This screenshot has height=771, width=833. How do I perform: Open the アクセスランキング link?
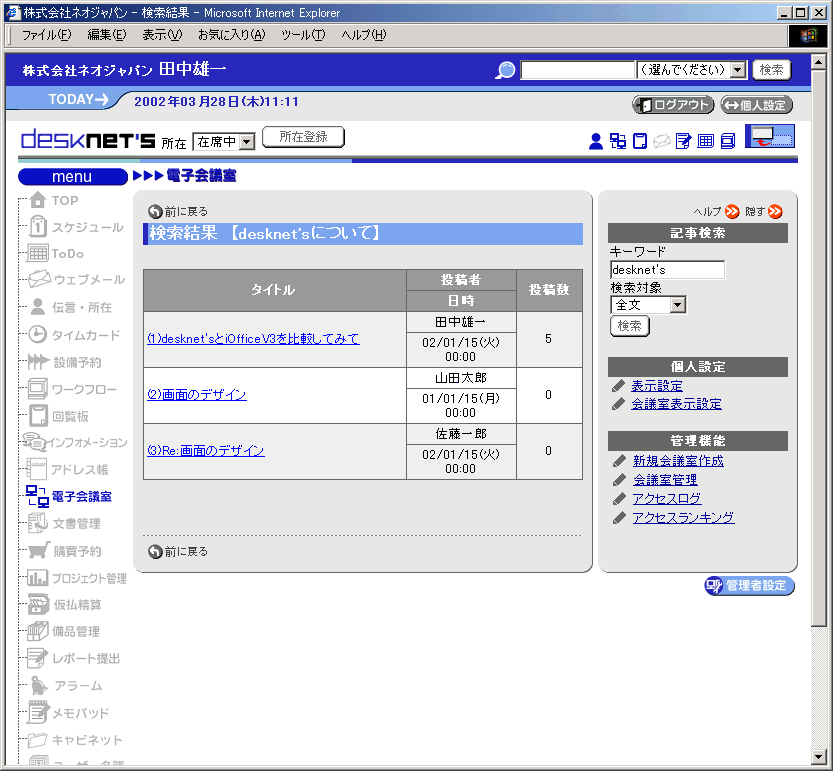pos(683,517)
